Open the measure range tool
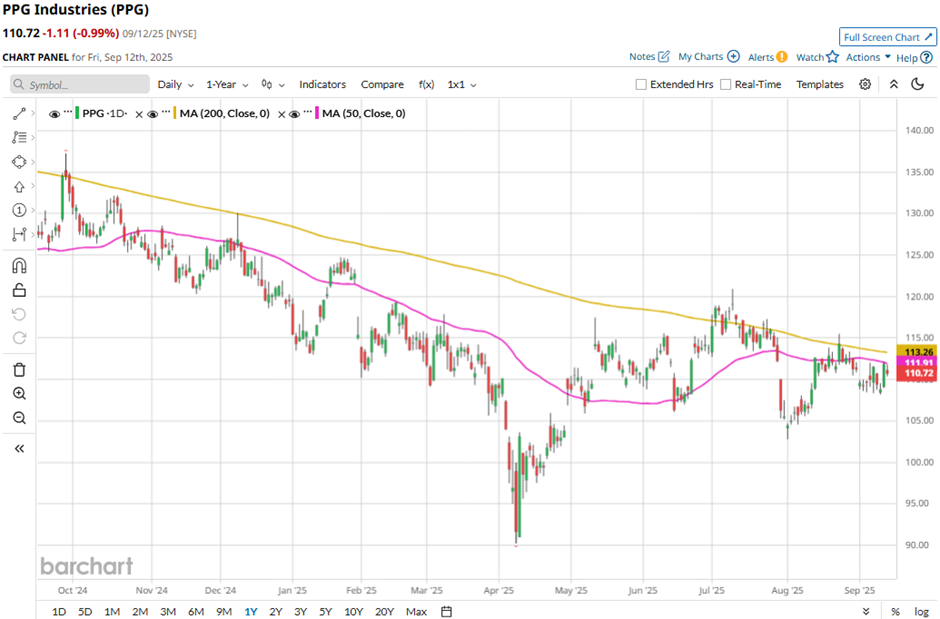The image size is (940, 619). [x=19, y=234]
